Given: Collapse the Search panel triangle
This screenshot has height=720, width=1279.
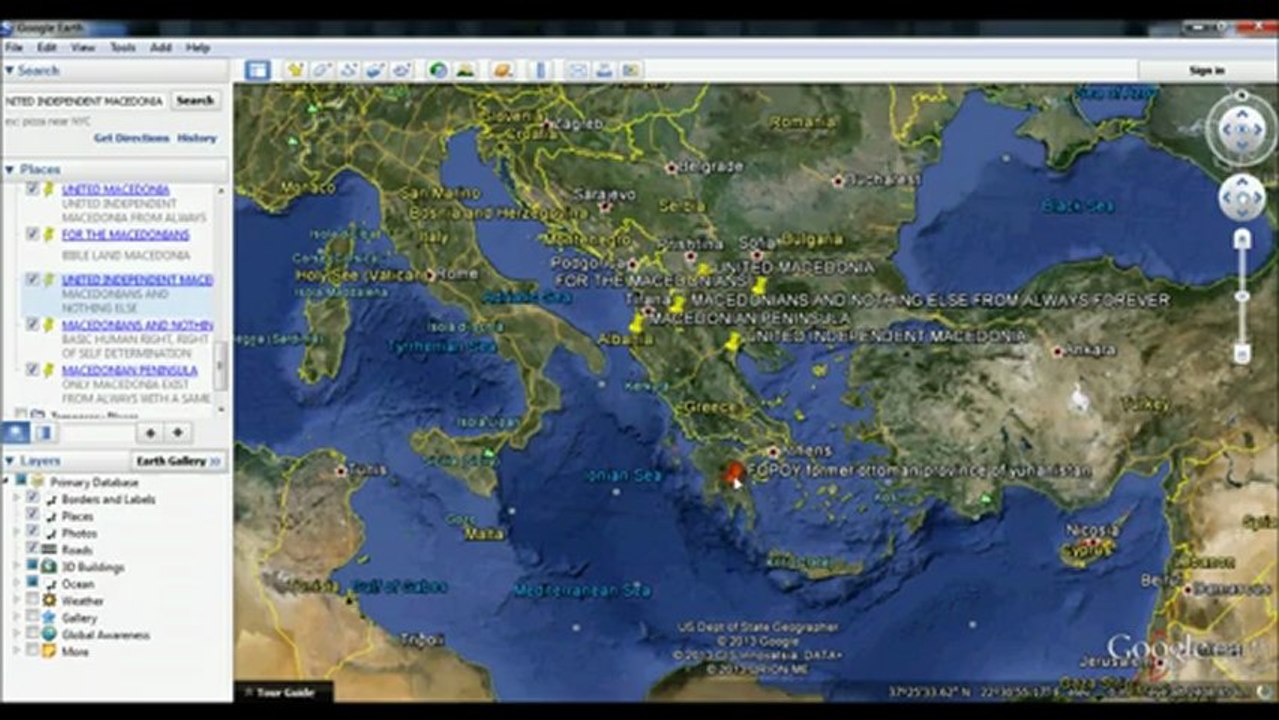Looking at the screenshot, I should [9, 70].
